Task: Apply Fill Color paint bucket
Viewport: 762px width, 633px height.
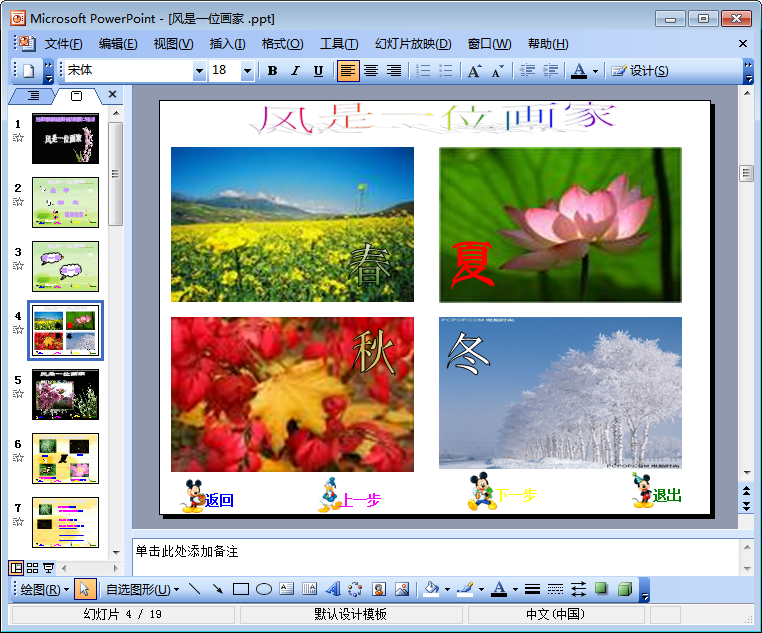Action: coord(431,589)
